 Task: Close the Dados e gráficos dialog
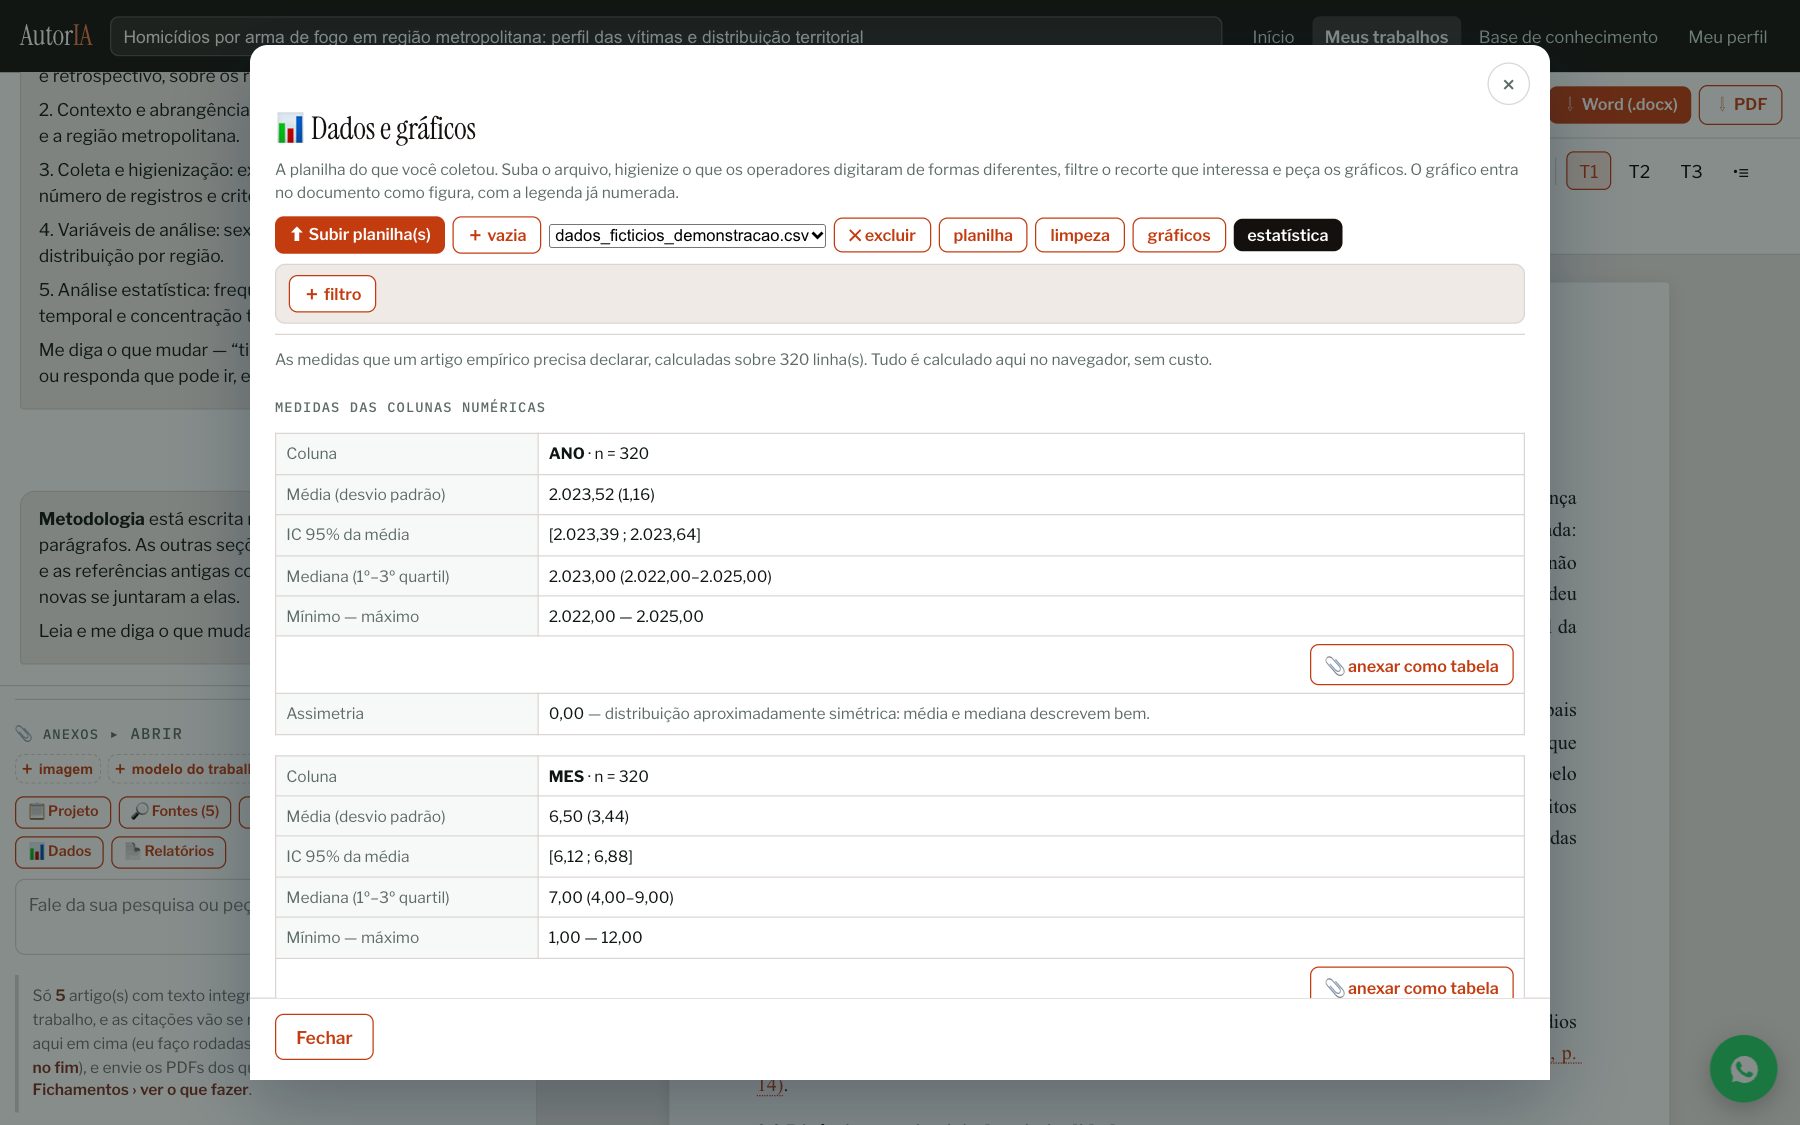coord(1508,84)
